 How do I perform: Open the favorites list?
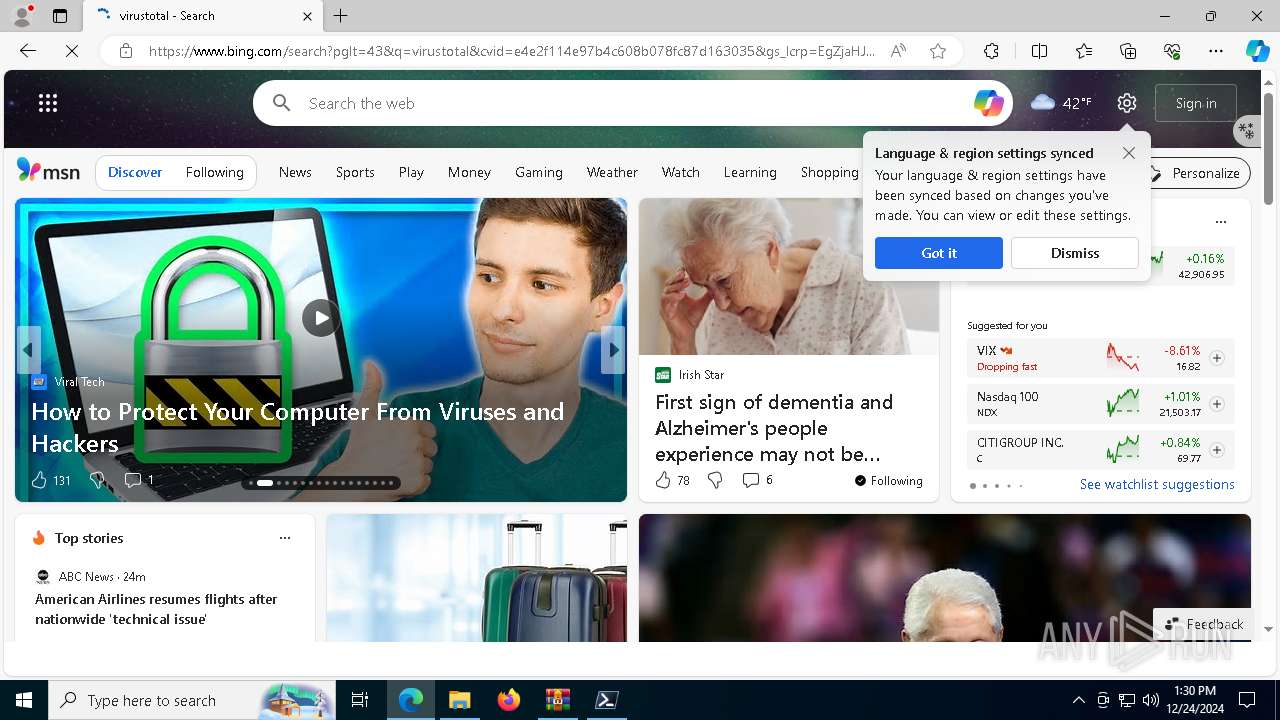point(1084,51)
